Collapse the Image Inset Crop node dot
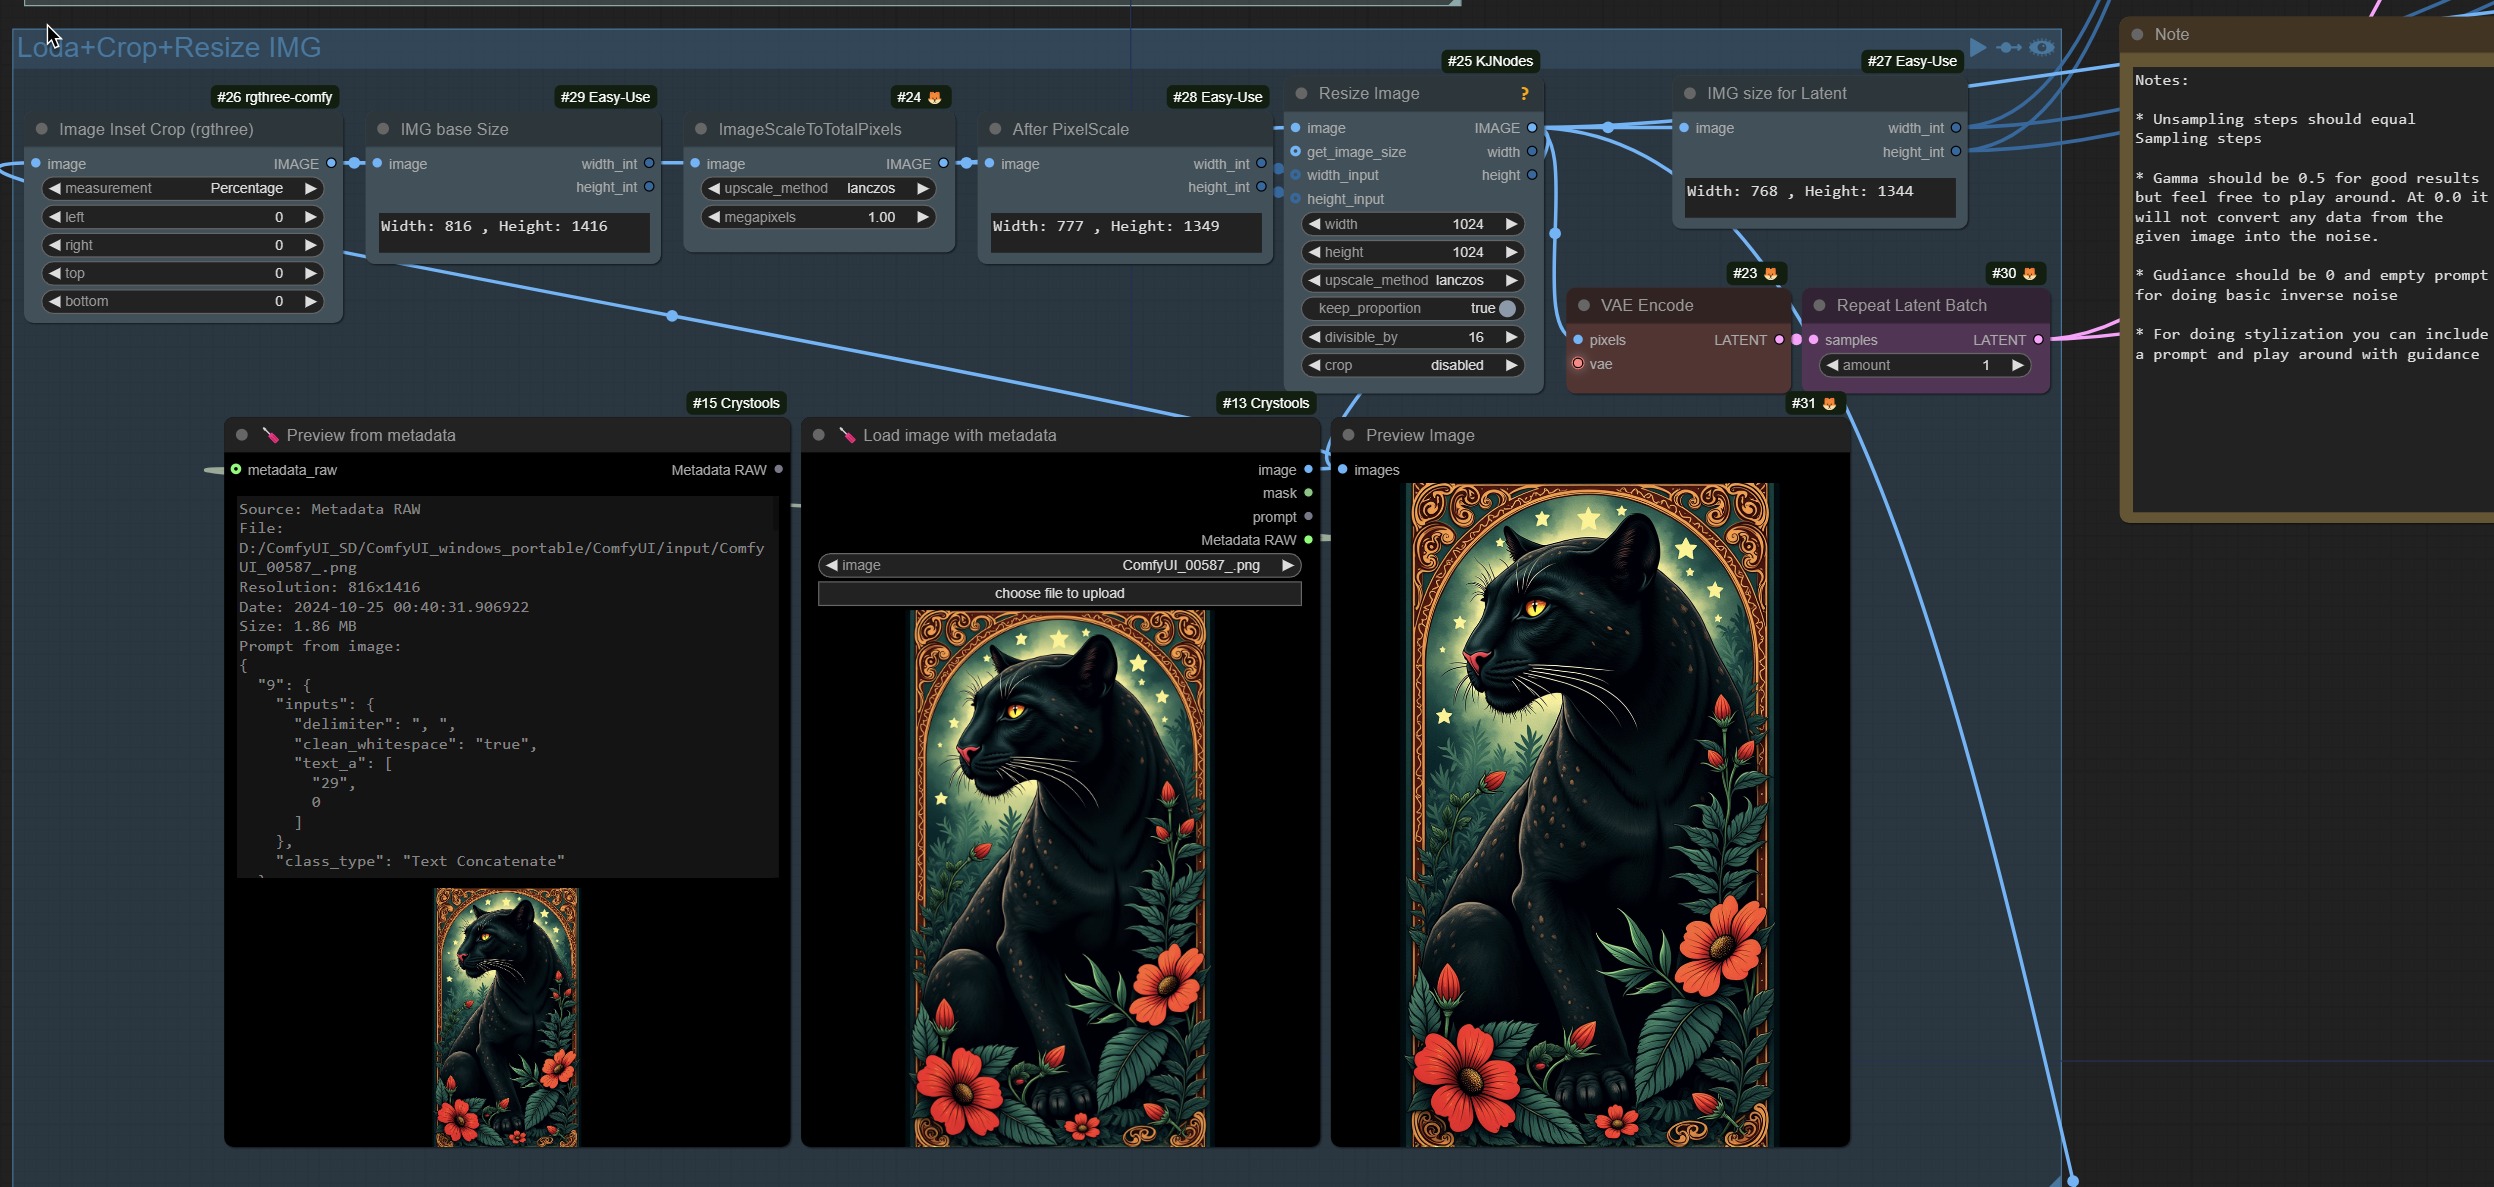The width and height of the screenshot is (2494, 1187). [x=42, y=129]
